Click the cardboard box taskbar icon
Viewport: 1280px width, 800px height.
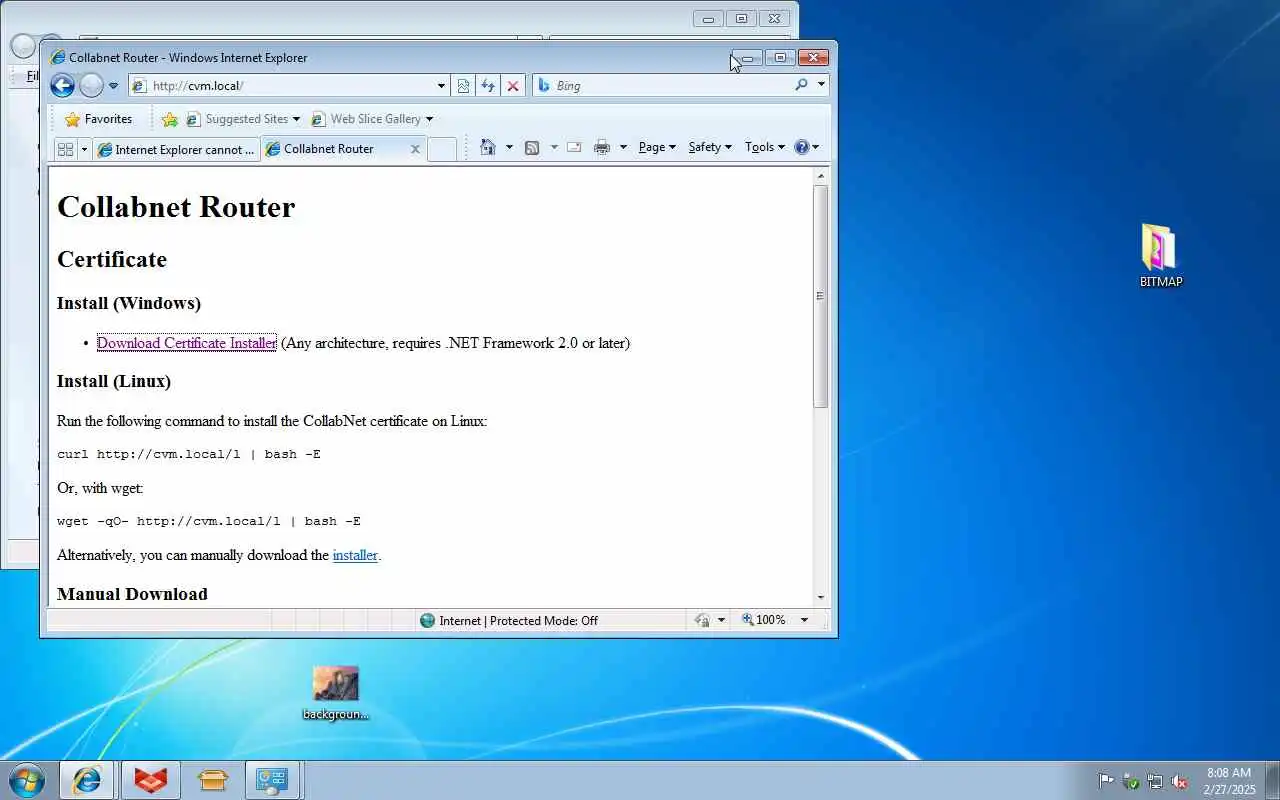coord(213,780)
